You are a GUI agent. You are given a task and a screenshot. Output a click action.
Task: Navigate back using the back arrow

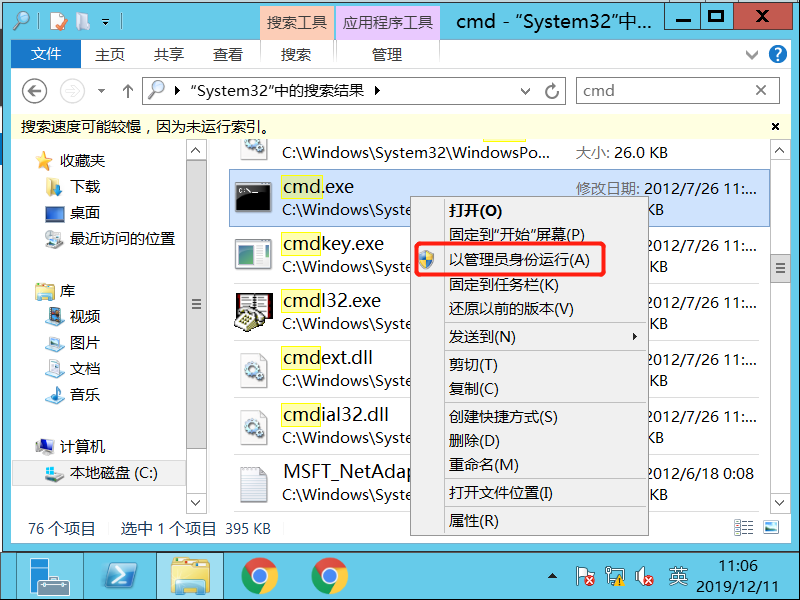33,90
